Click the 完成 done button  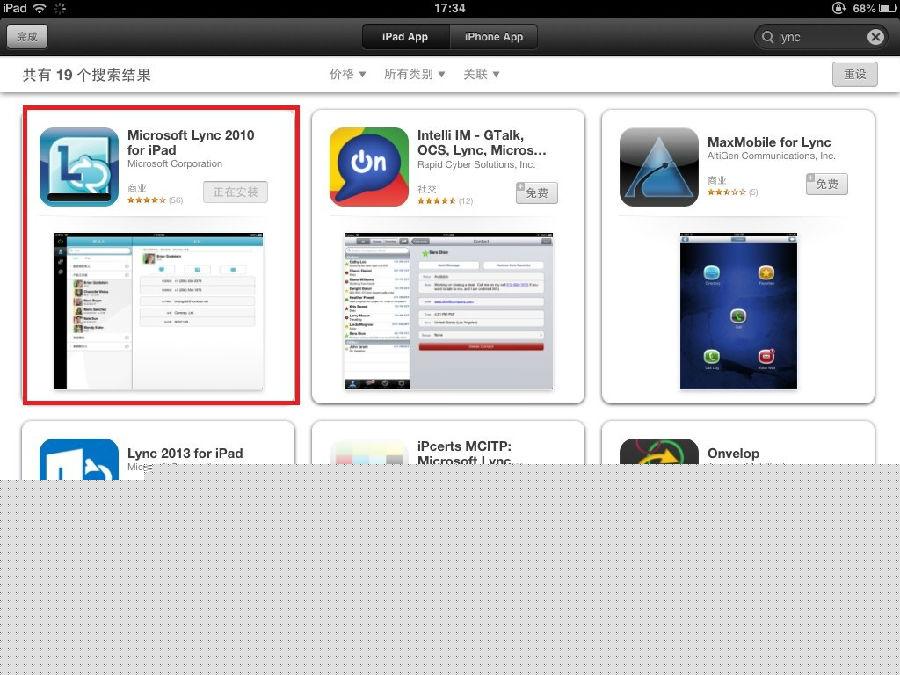click(x=27, y=37)
